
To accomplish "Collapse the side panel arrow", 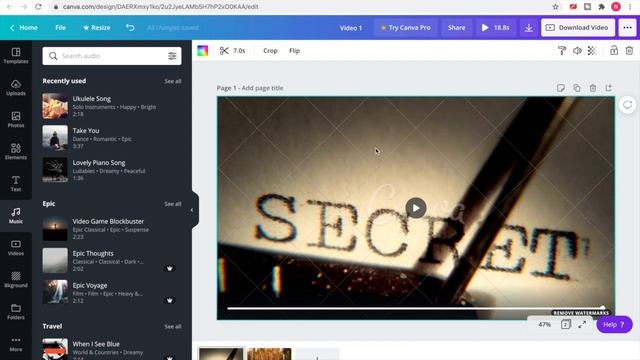I will pyautogui.click(x=192, y=210).
